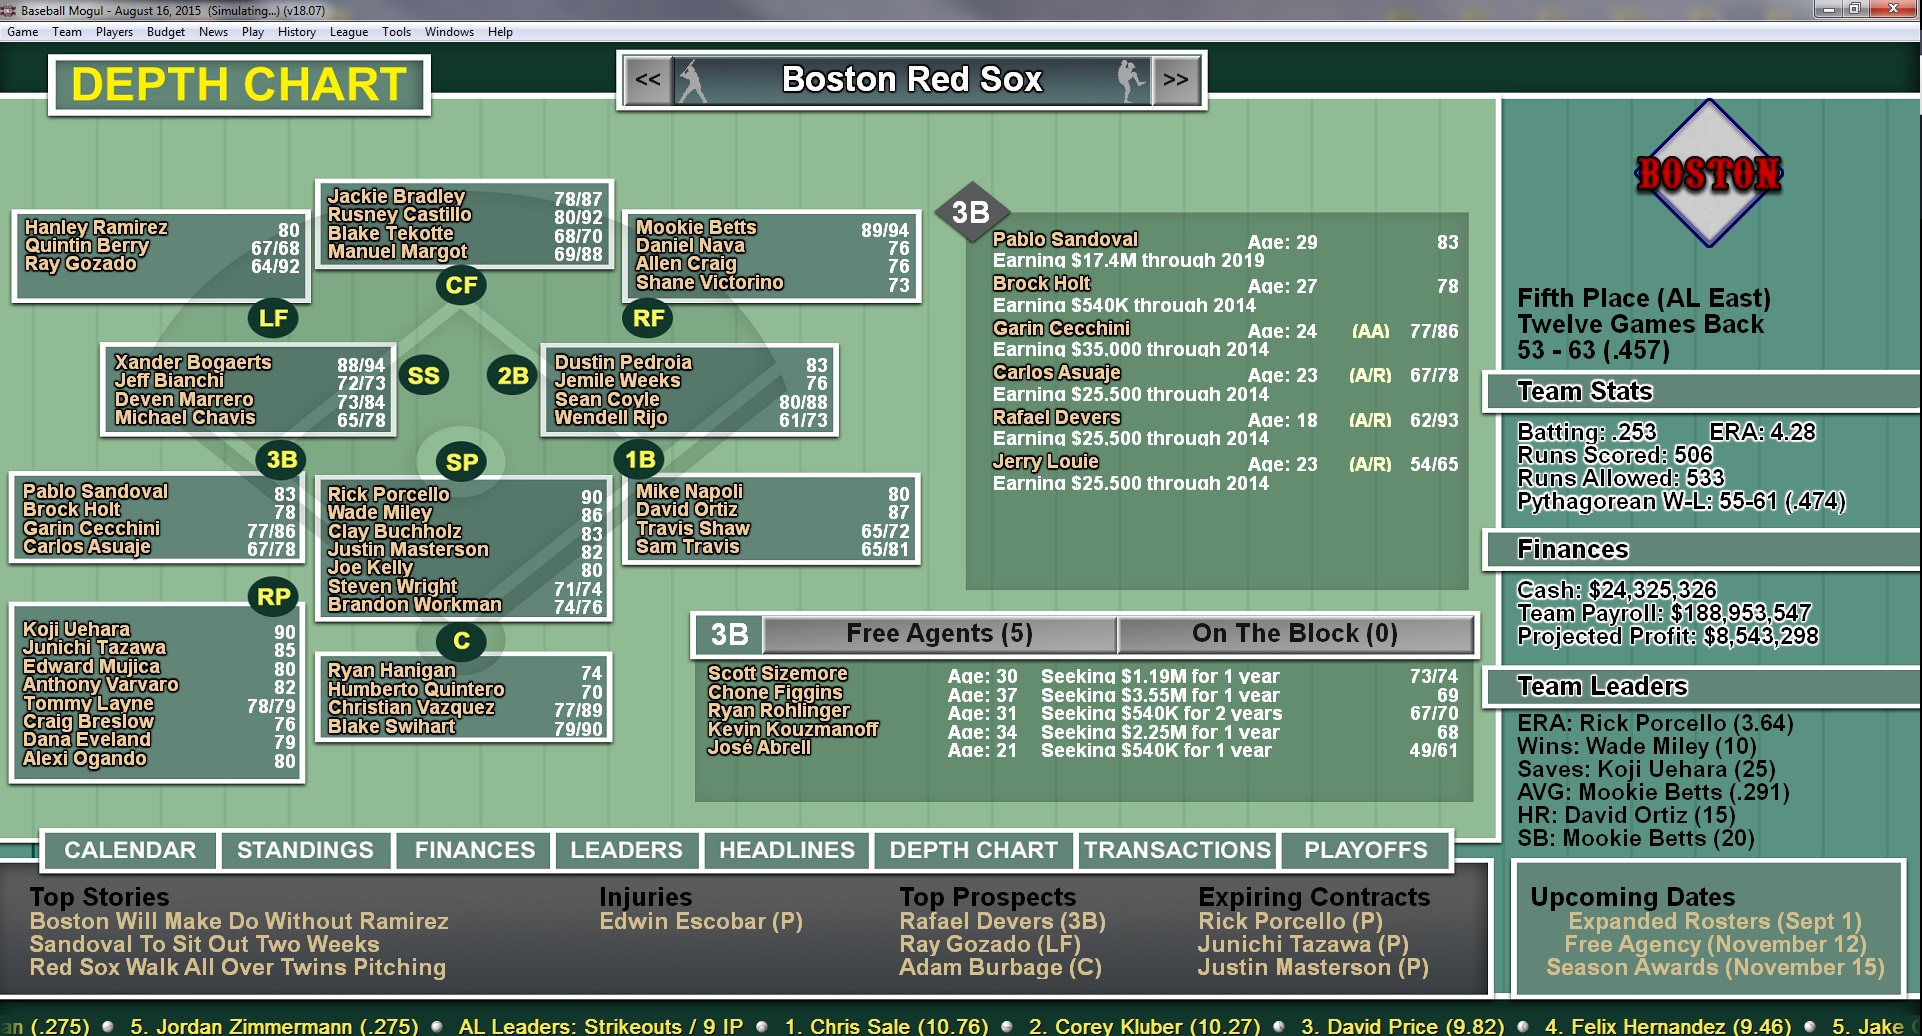This screenshot has height=1036, width=1922.
Task: Click the 3B diamond position icon above panel
Action: [969, 212]
